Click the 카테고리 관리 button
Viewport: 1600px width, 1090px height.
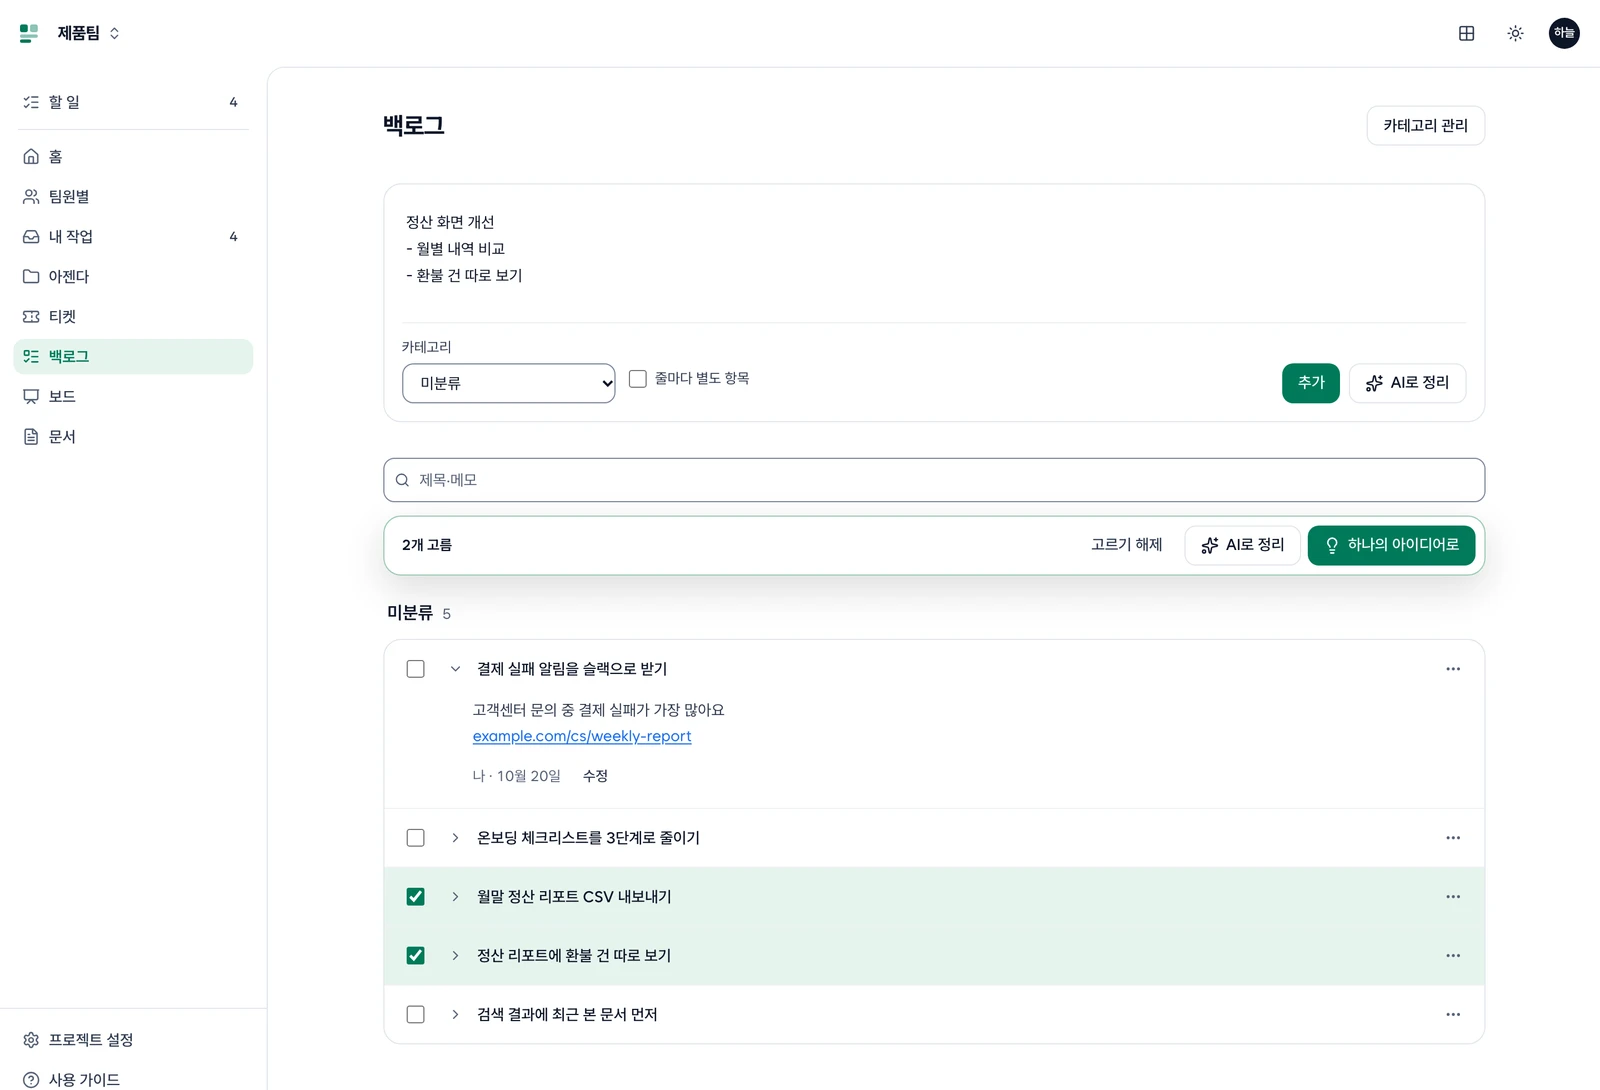tap(1425, 126)
